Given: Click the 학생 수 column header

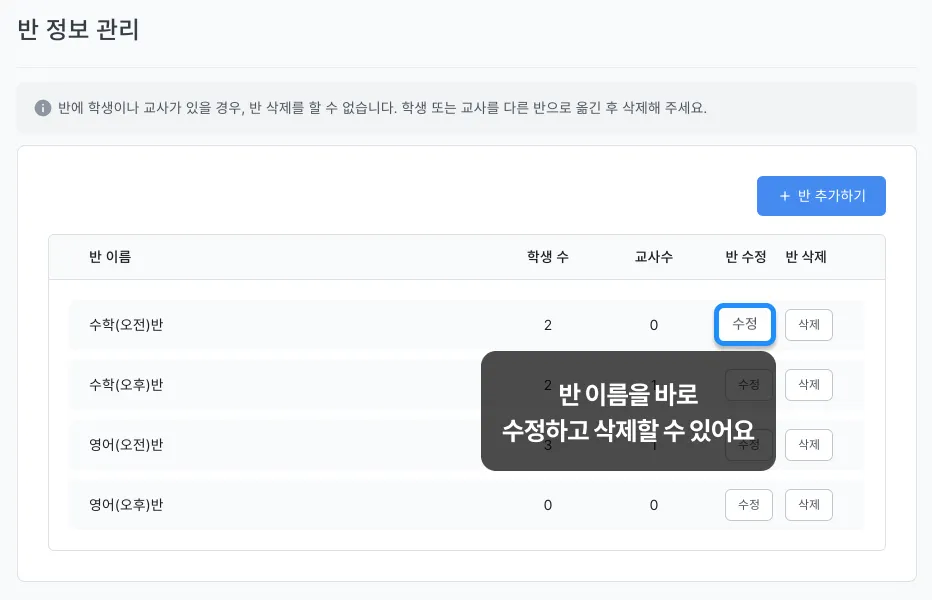Looking at the screenshot, I should tap(547, 257).
